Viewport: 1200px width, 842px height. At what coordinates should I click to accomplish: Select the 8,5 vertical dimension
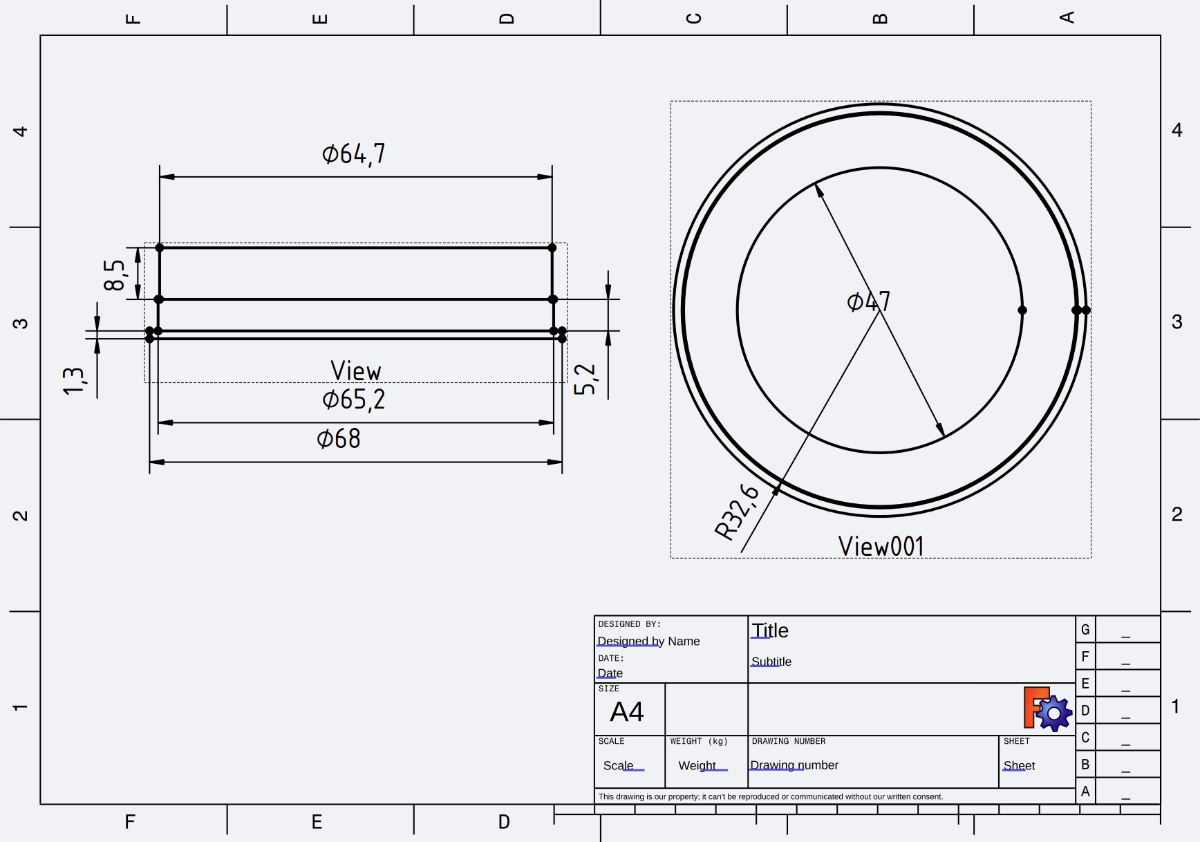pos(116,277)
